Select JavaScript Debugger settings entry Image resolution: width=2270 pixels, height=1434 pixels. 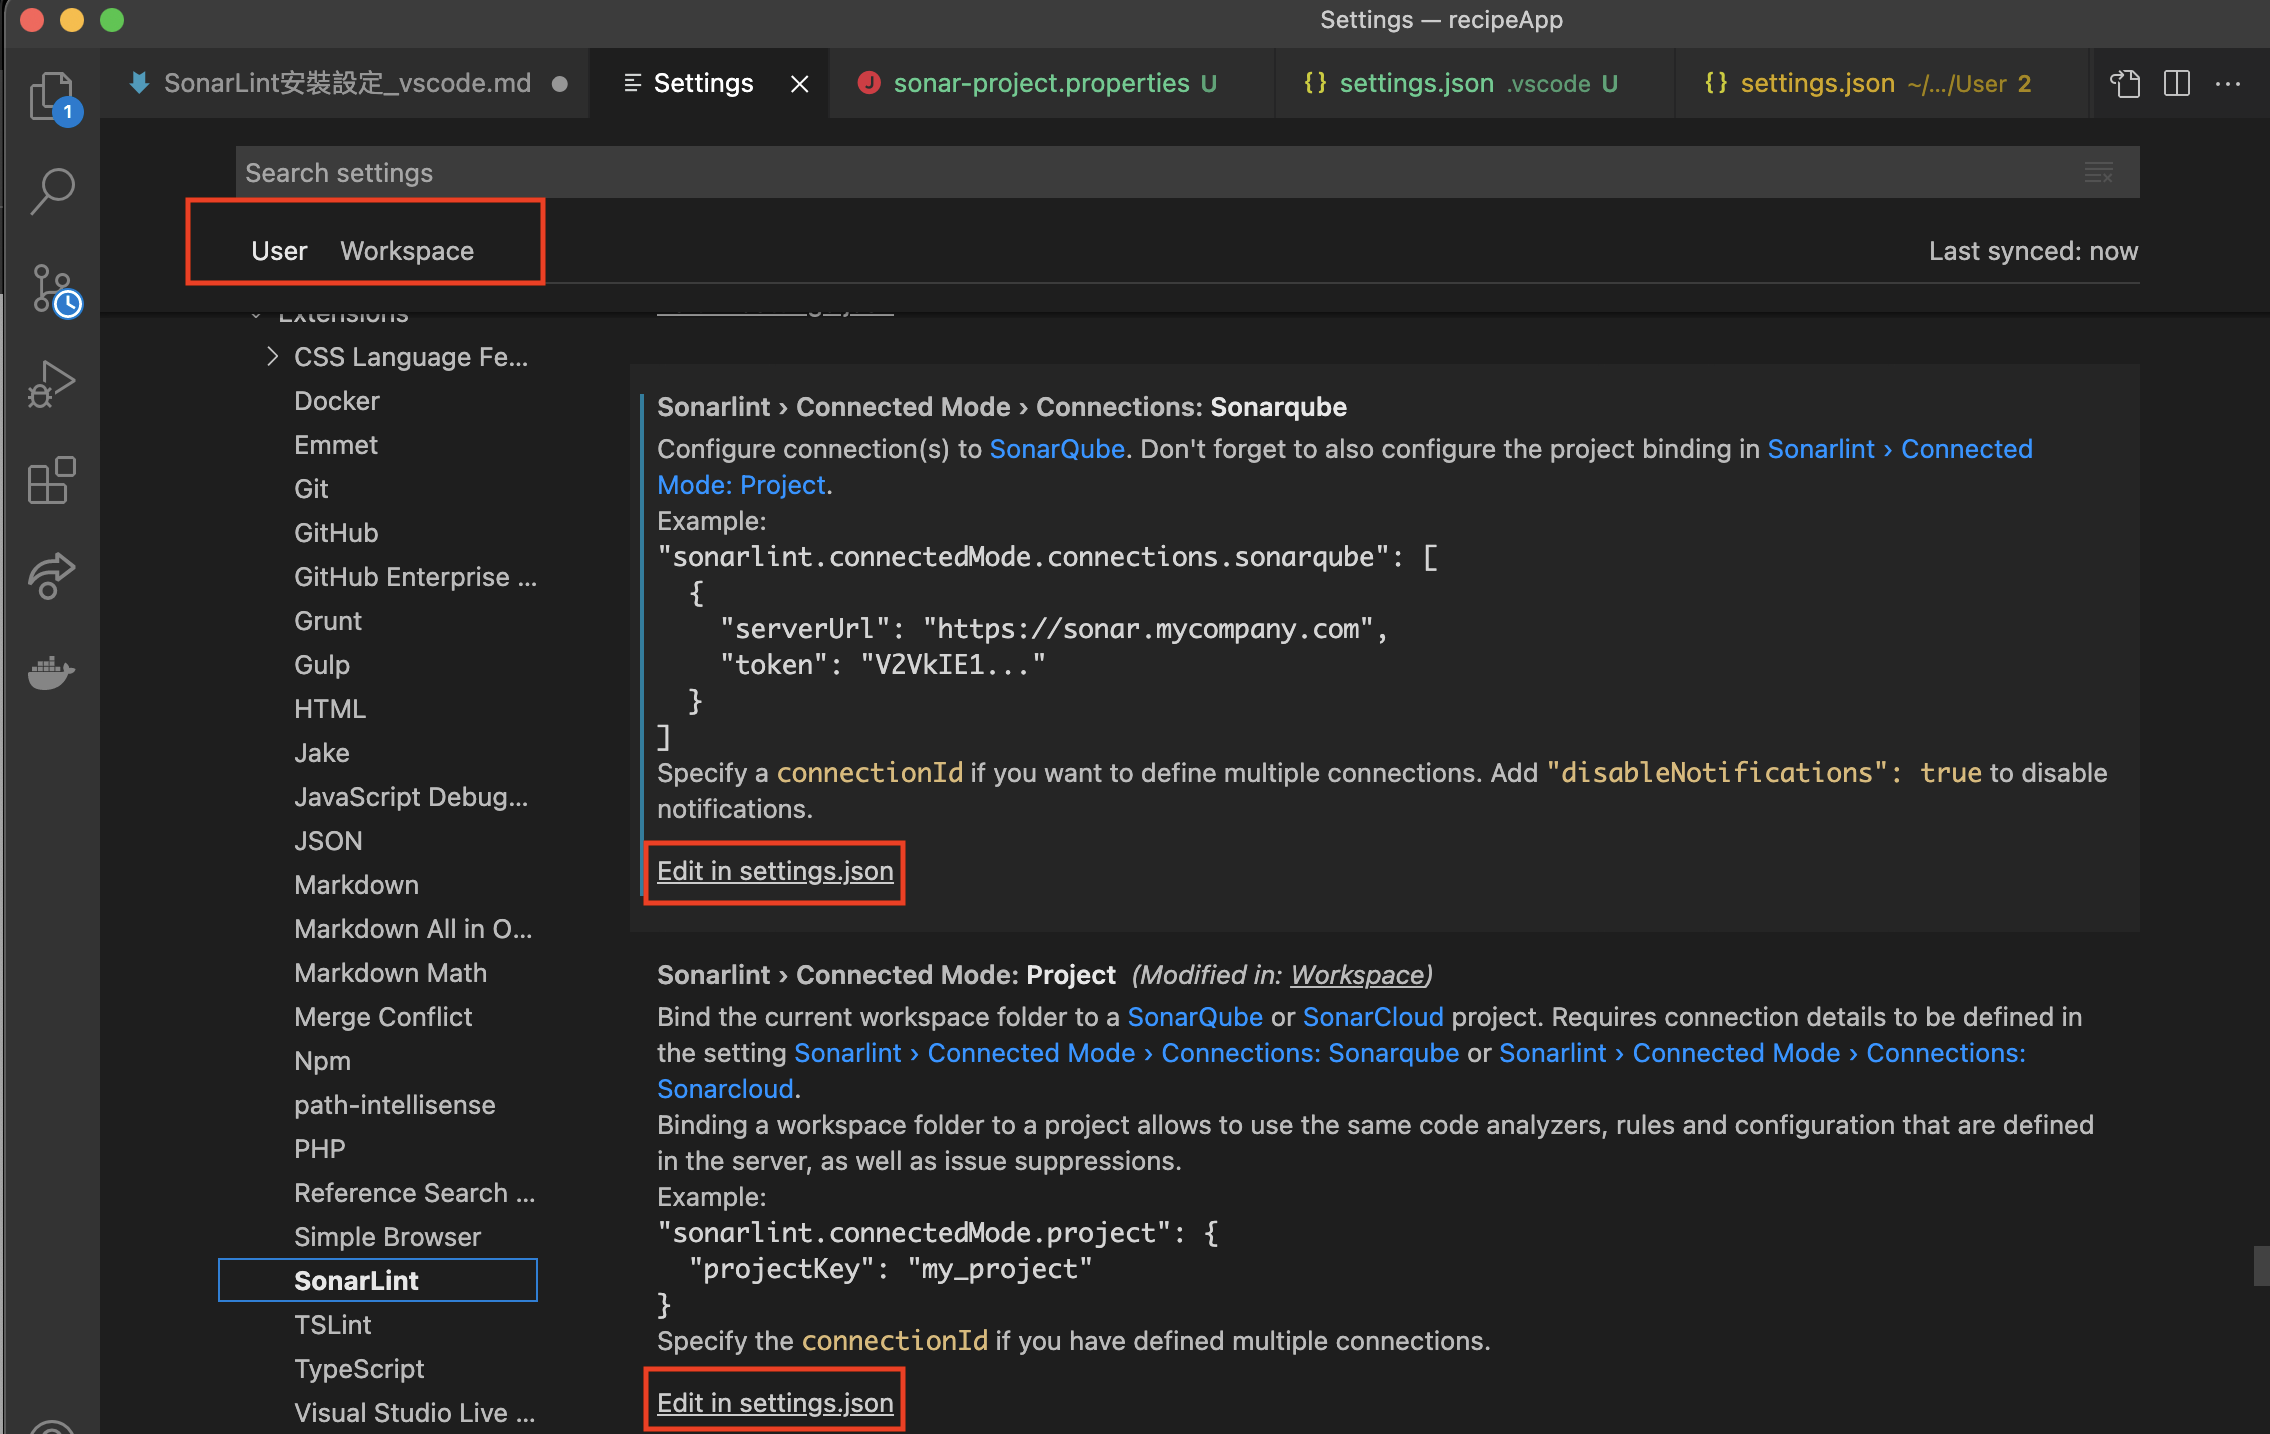pos(411,797)
